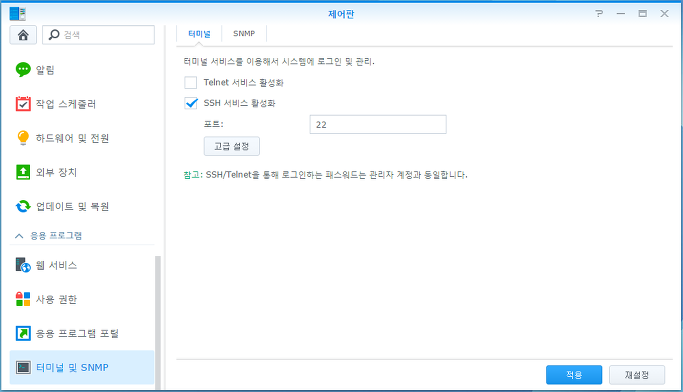Select 하드웨어 및 전원 label

[72, 138]
